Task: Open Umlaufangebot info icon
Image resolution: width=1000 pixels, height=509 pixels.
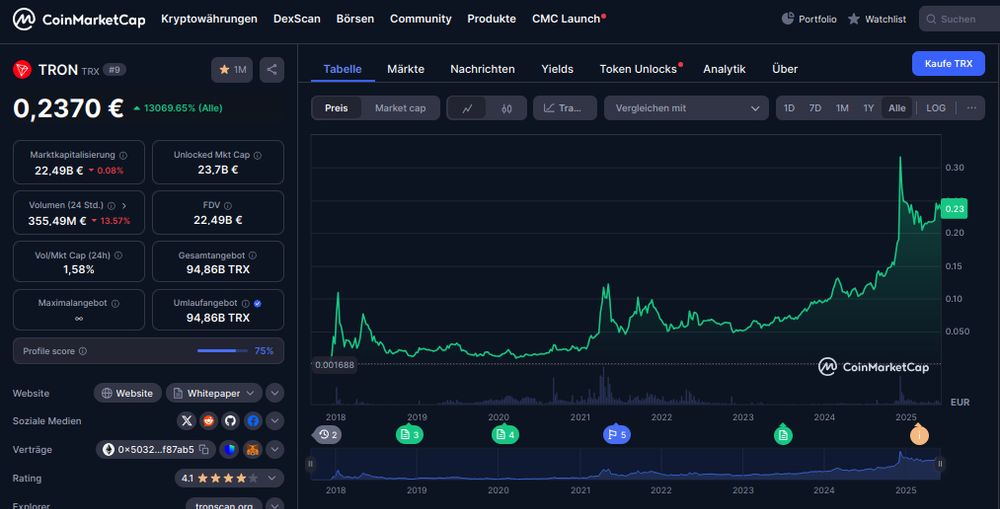Action: 246,304
